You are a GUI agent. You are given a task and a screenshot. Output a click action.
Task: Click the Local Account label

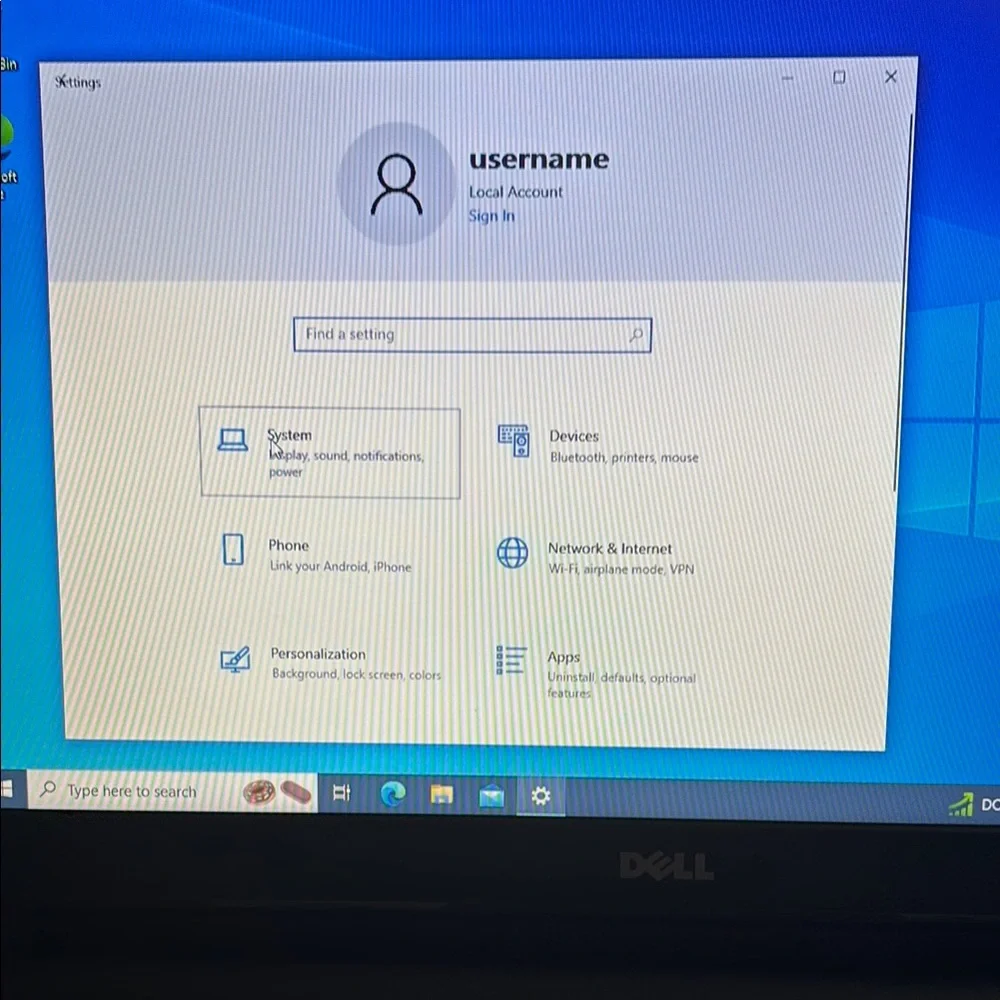pos(515,192)
